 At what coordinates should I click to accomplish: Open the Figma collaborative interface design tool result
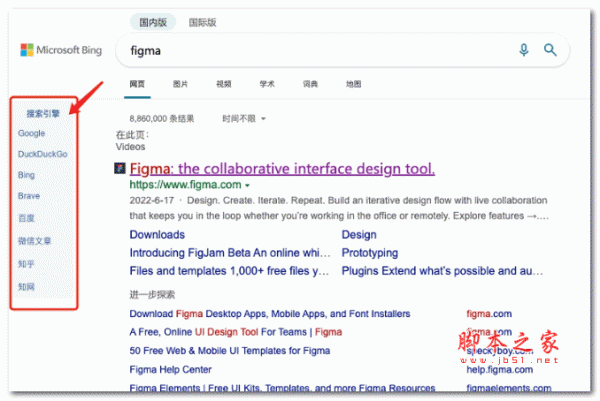click(x=282, y=168)
